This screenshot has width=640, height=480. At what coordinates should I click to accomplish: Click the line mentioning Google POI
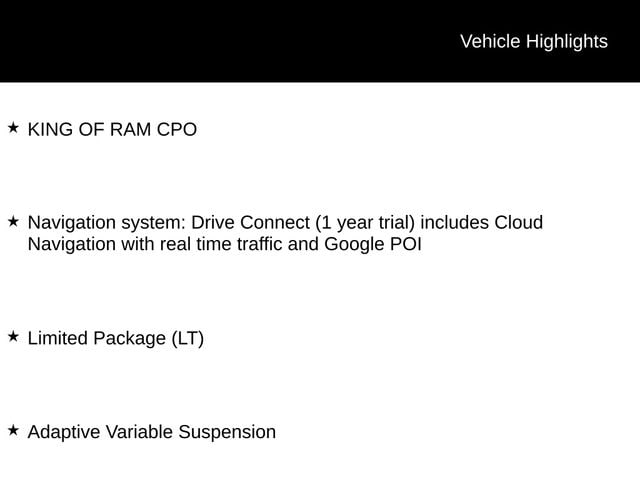click(224, 244)
